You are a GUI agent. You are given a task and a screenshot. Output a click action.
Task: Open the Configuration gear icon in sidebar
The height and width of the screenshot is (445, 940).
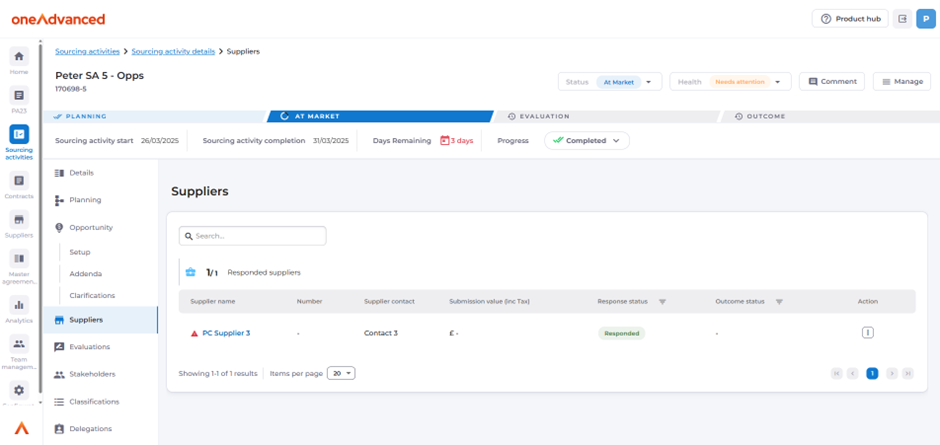point(19,390)
